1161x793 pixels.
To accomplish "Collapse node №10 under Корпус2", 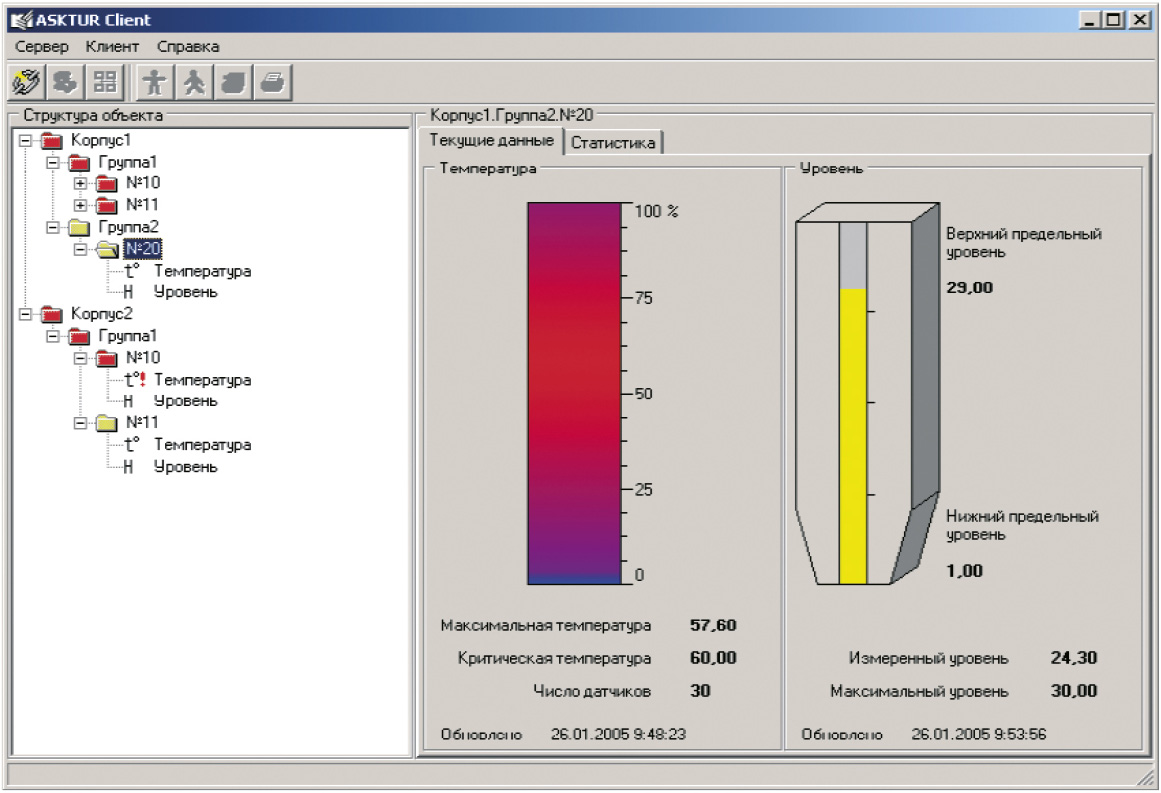I will 80,358.
